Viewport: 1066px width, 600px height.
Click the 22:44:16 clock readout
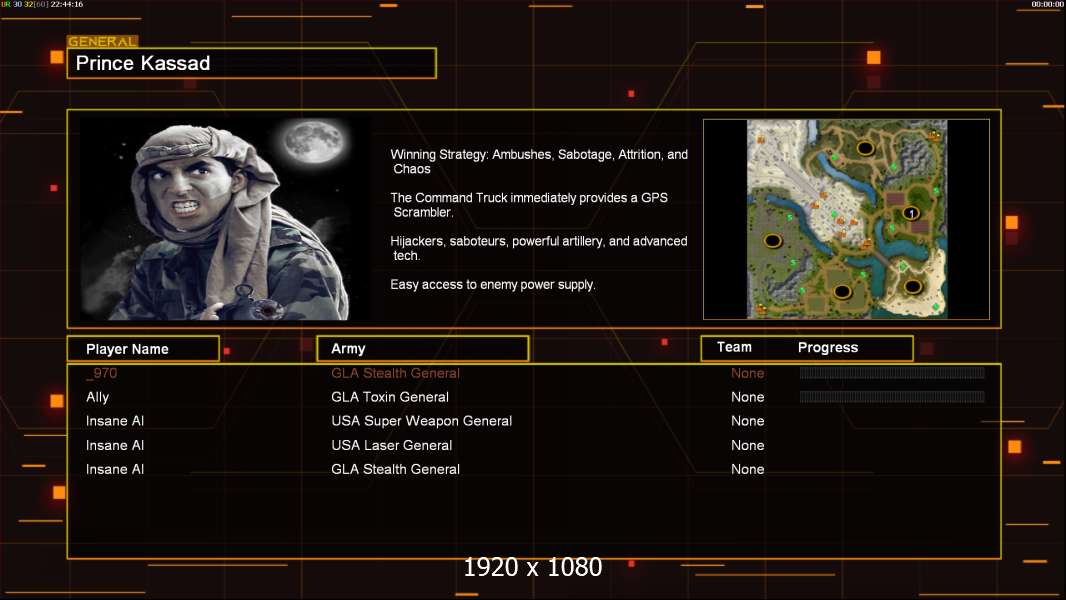coord(67,4)
